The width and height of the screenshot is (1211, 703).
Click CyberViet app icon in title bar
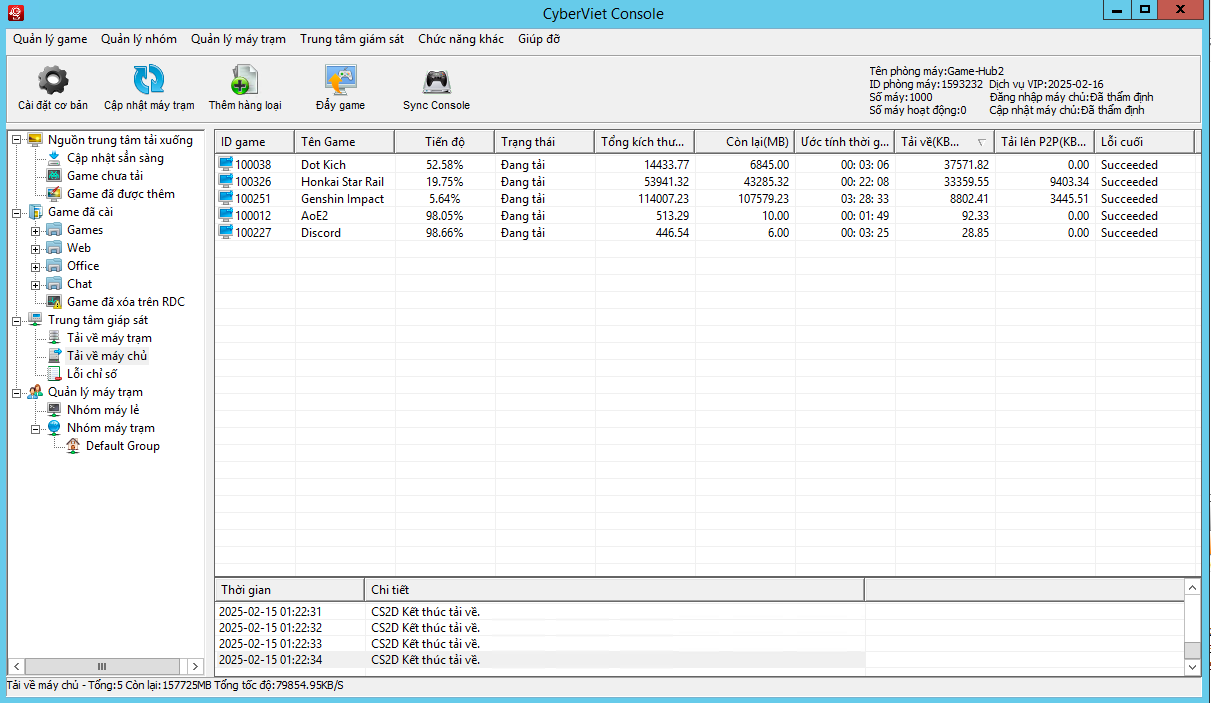(x=15, y=13)
